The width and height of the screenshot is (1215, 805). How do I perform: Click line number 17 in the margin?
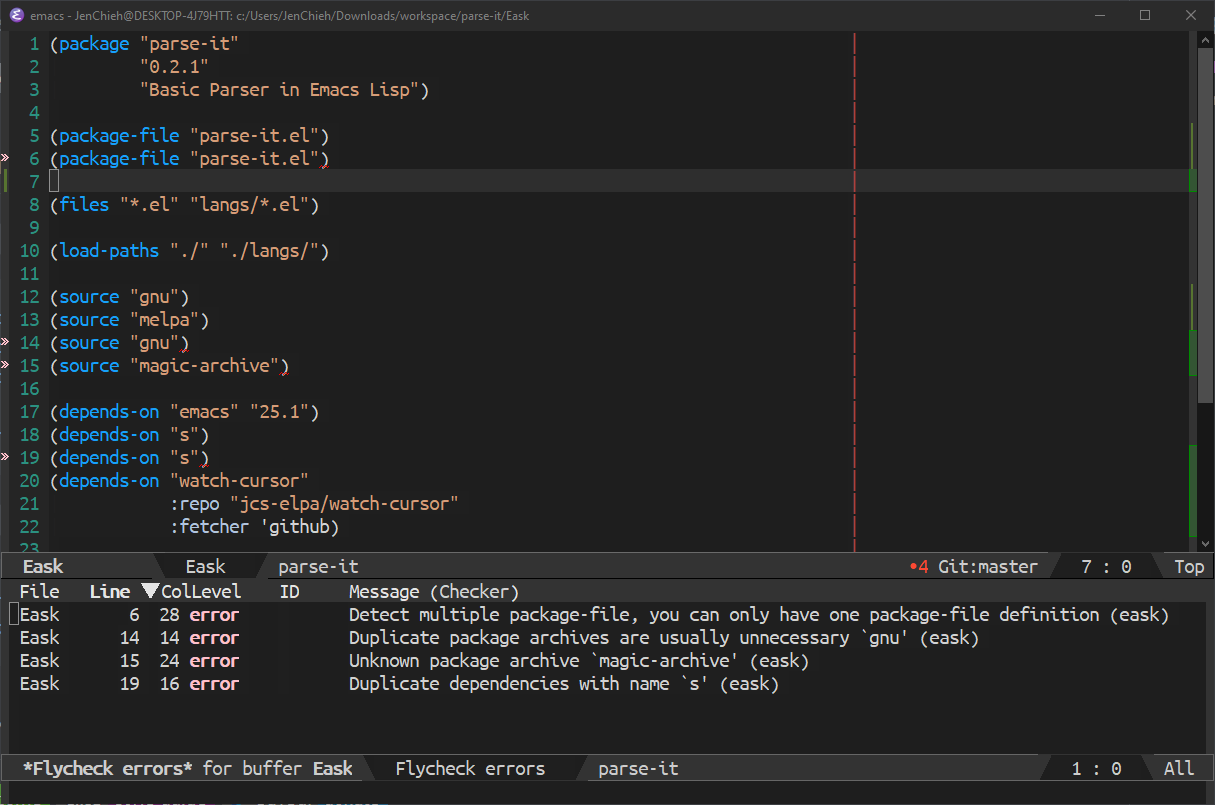[29, 412]
